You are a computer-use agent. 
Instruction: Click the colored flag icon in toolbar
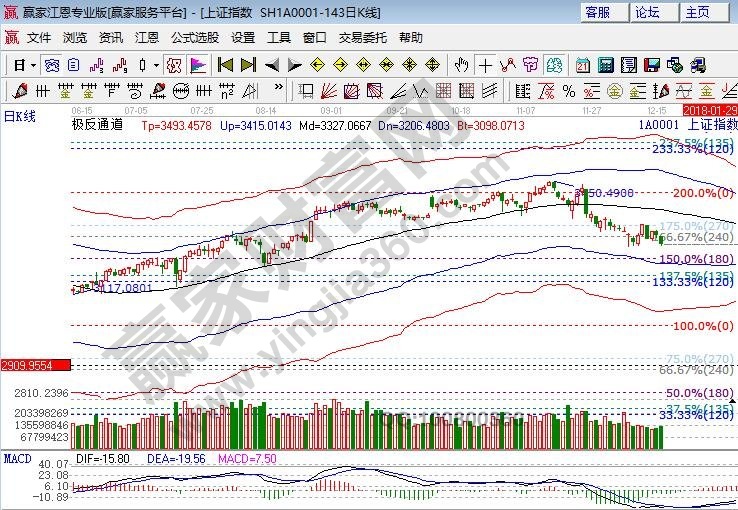tap(197, 65)
